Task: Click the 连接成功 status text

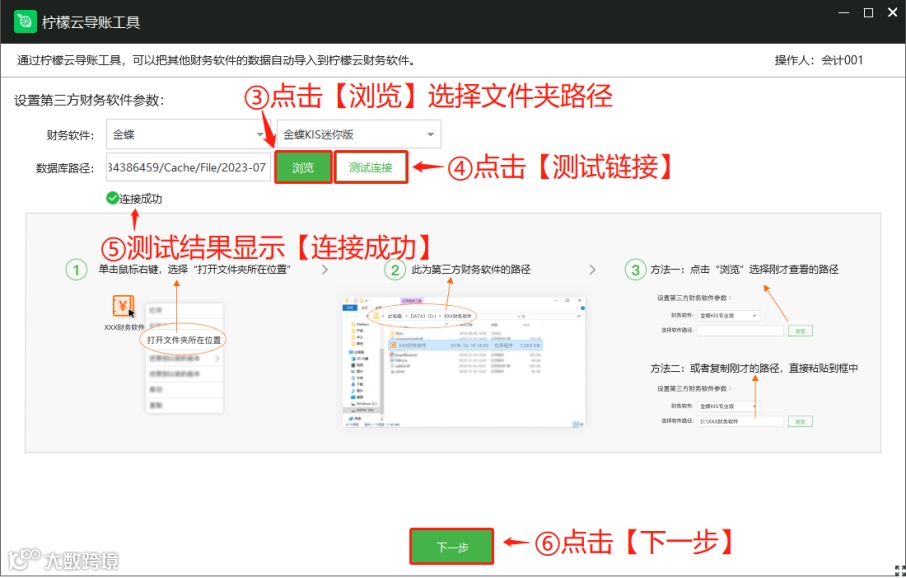Action: (140, 199)
